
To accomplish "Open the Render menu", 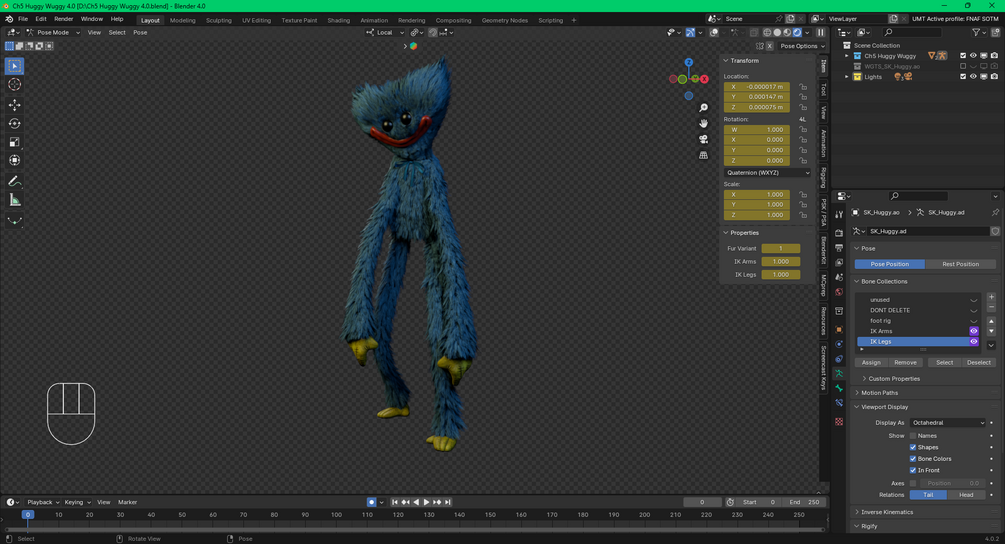I will [x=63, y=19].
